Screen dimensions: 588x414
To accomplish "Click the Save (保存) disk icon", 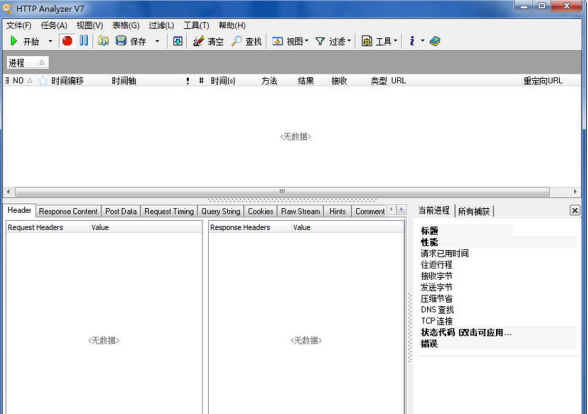I will pyautogui.click(x=121, y=41).
